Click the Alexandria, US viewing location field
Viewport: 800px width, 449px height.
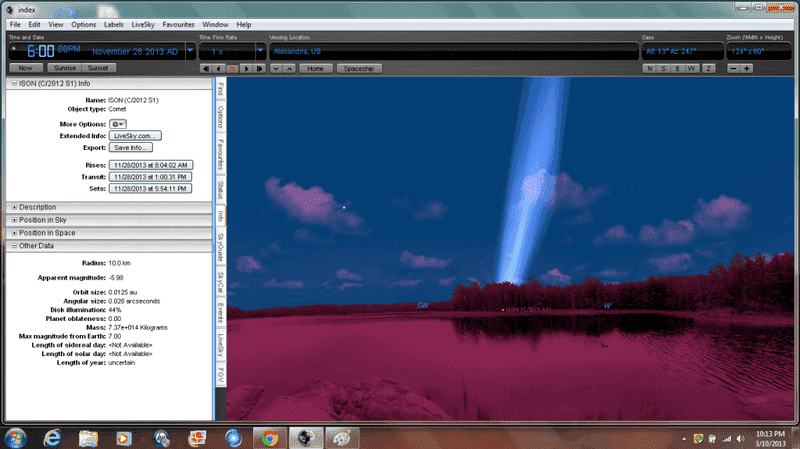[454, 51]
